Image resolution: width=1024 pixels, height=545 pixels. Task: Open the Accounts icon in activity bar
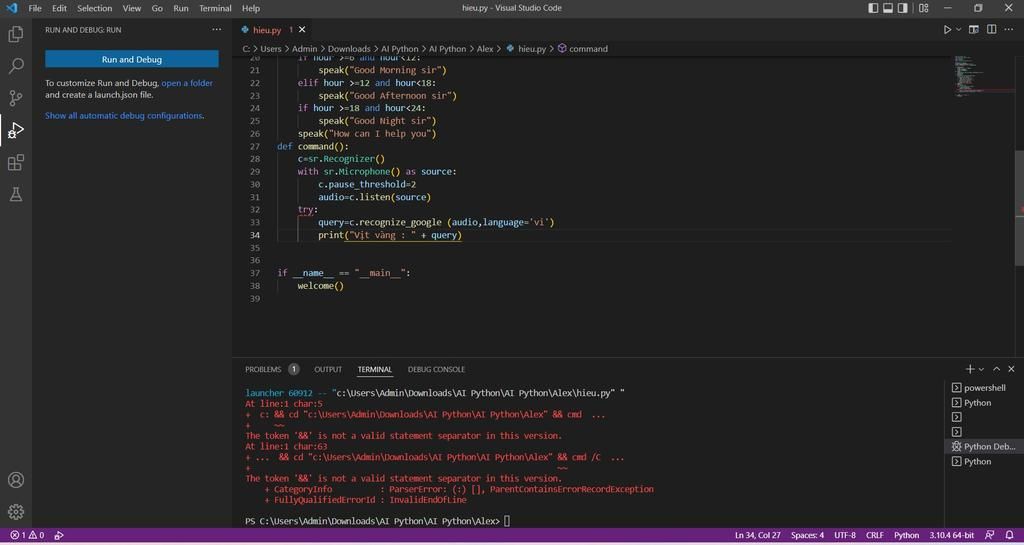pyautogui.click(x=16, y=480)
